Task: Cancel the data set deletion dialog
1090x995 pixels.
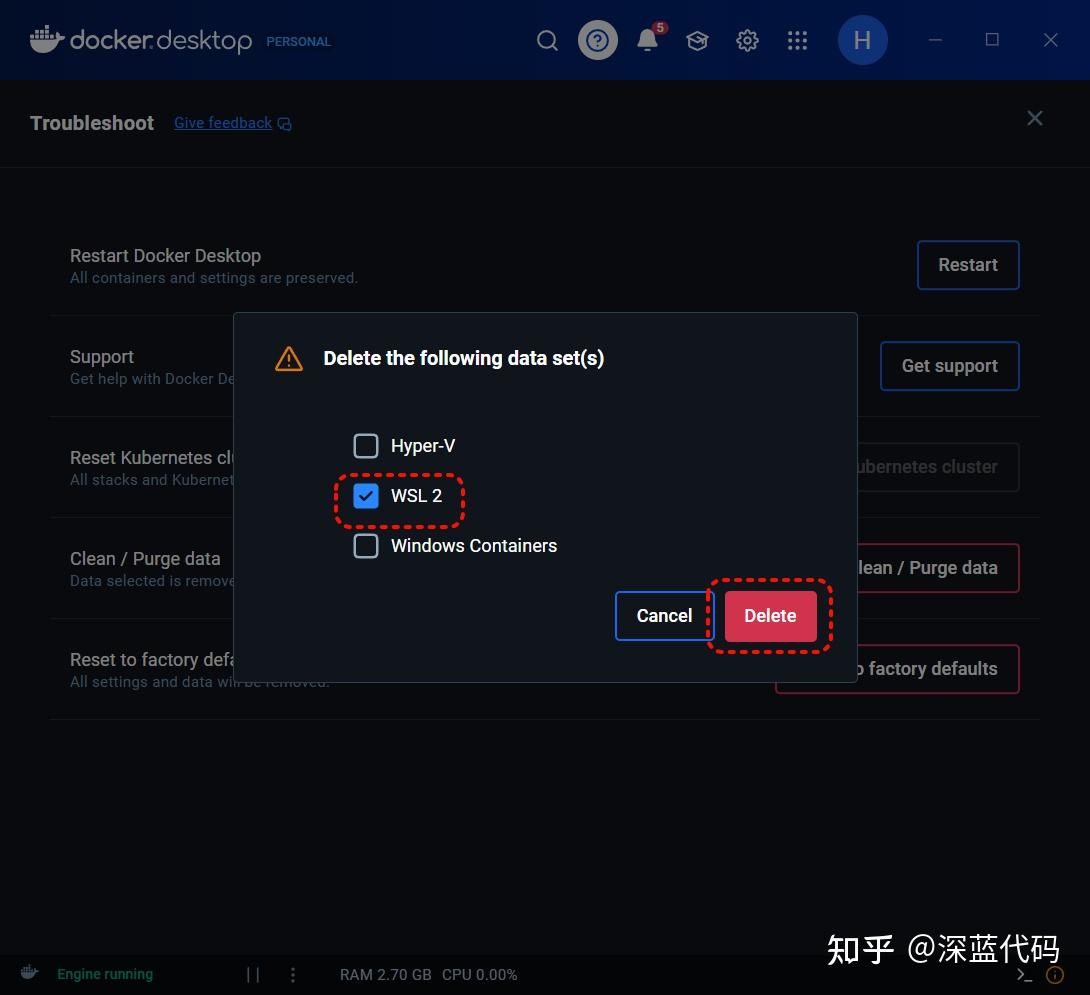Action: tap(663, 616)
